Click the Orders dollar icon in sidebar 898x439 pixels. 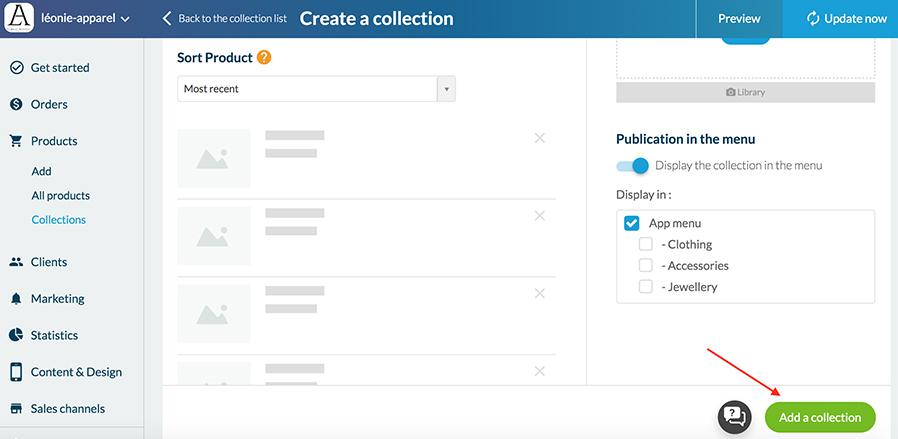click(16, 104)
